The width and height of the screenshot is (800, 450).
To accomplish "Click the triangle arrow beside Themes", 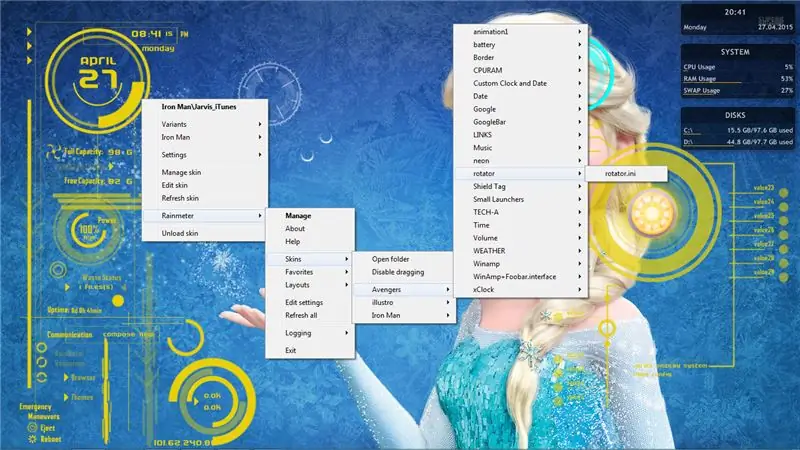I will tap(66, 396).
